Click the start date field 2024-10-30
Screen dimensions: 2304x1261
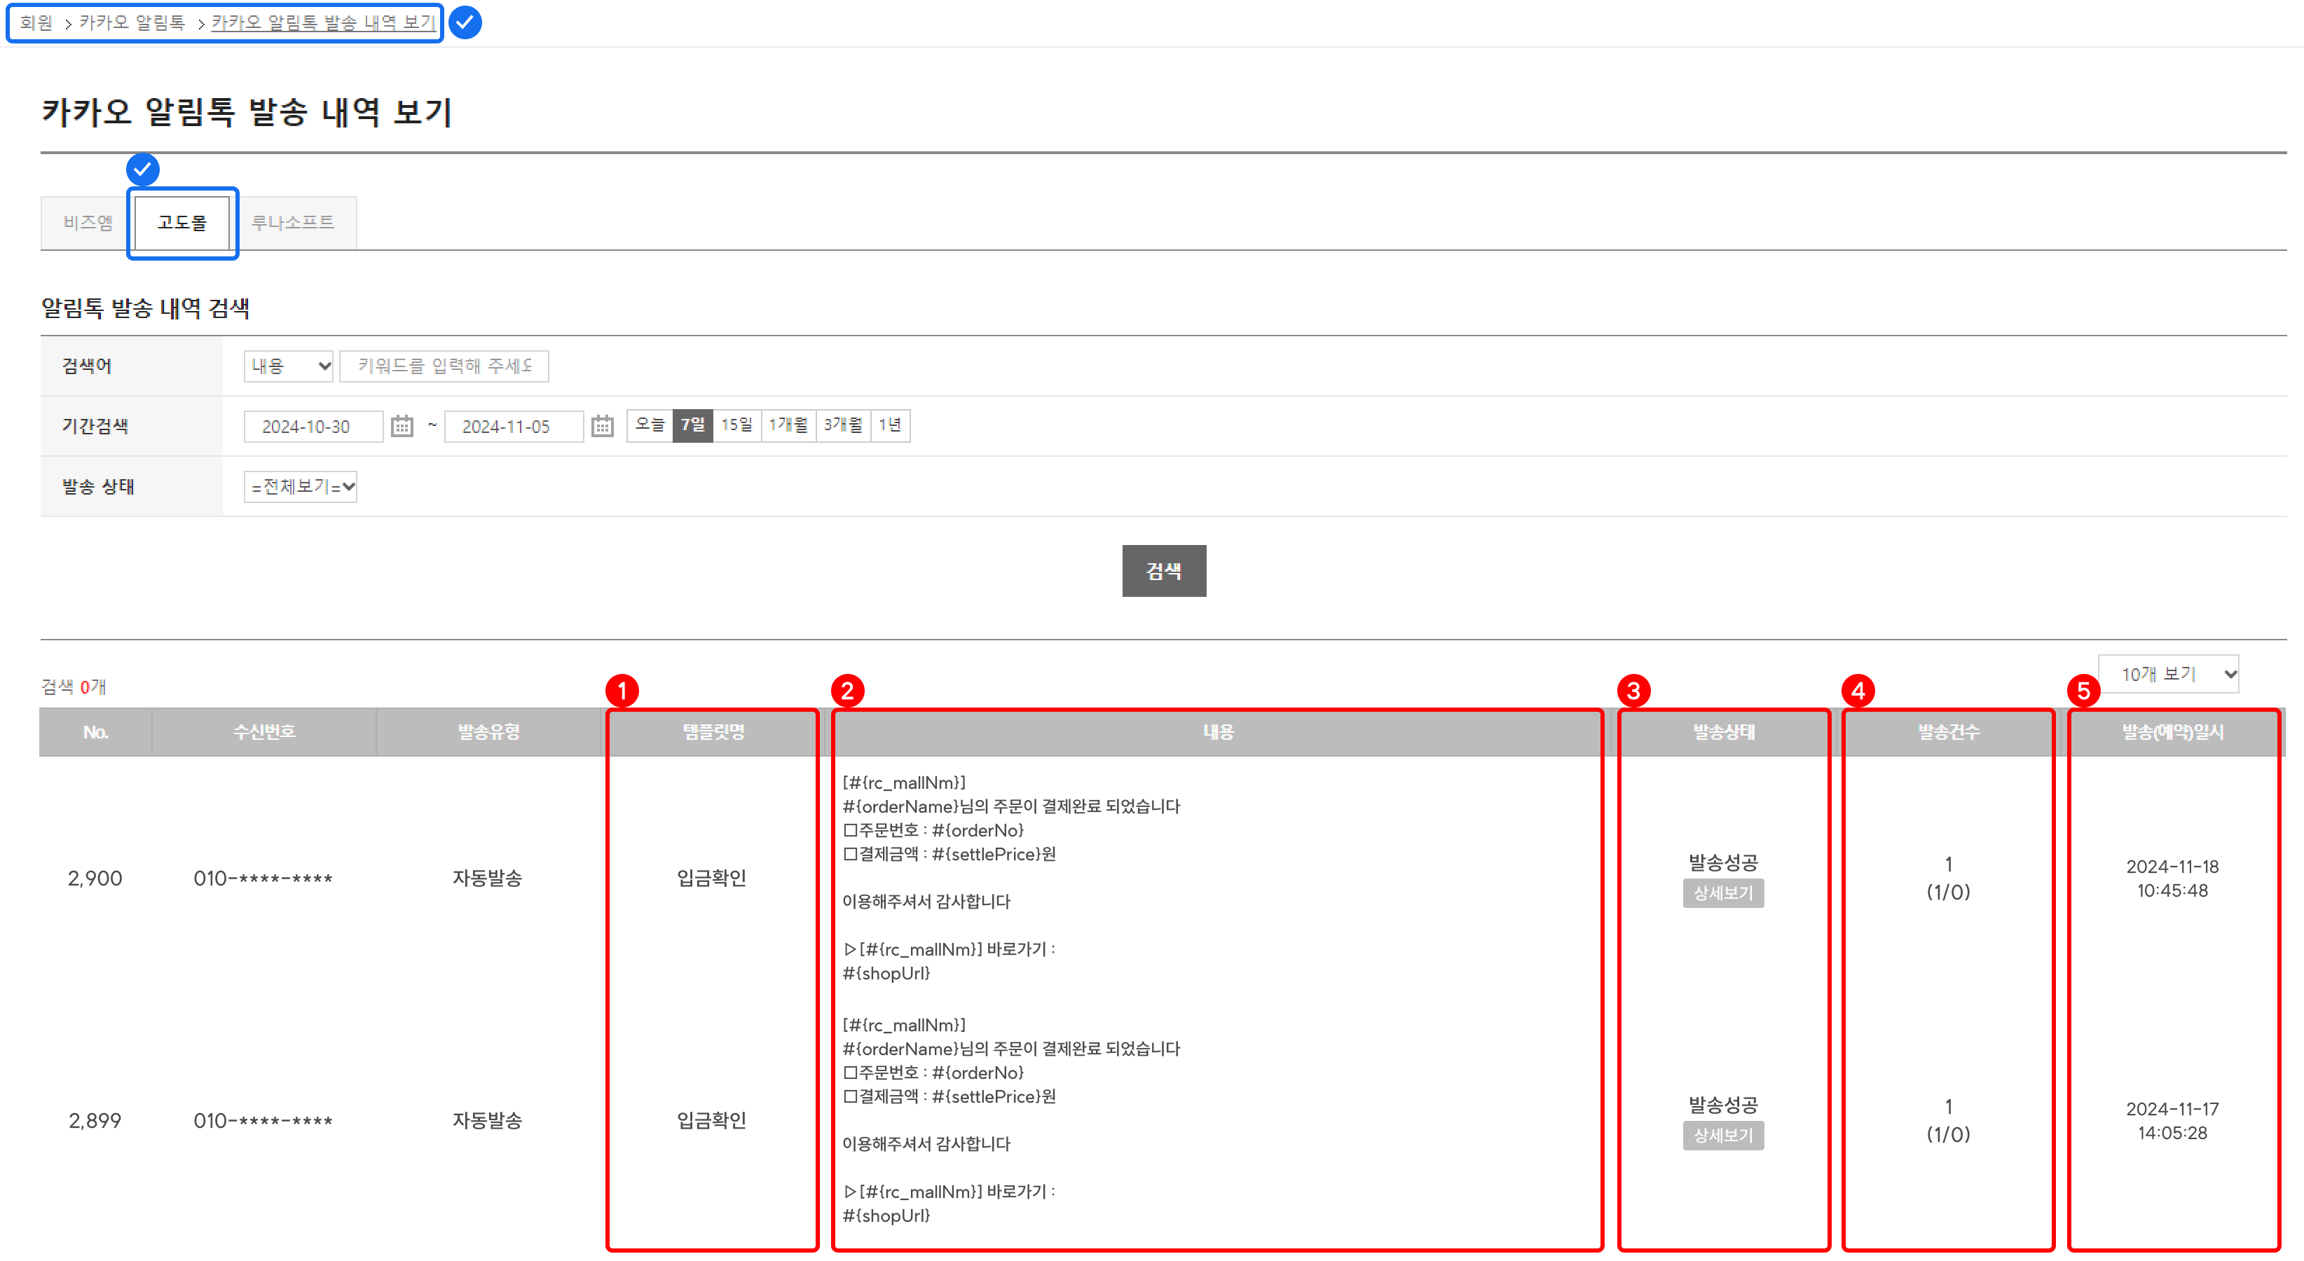tap(312, 426)
